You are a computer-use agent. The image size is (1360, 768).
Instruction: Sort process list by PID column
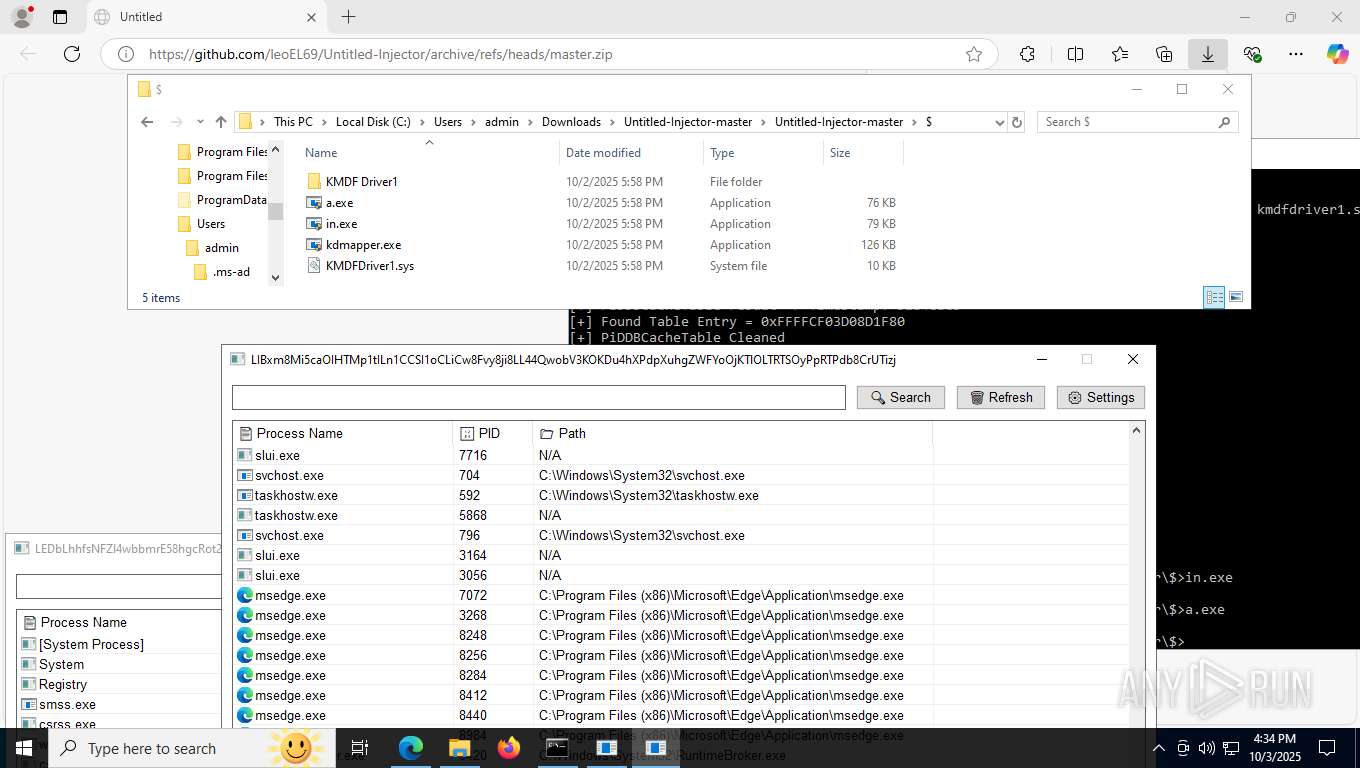click(492, 433)
